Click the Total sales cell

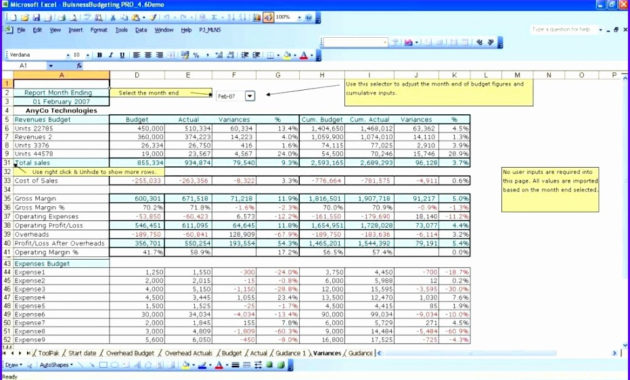pos(61,163)
